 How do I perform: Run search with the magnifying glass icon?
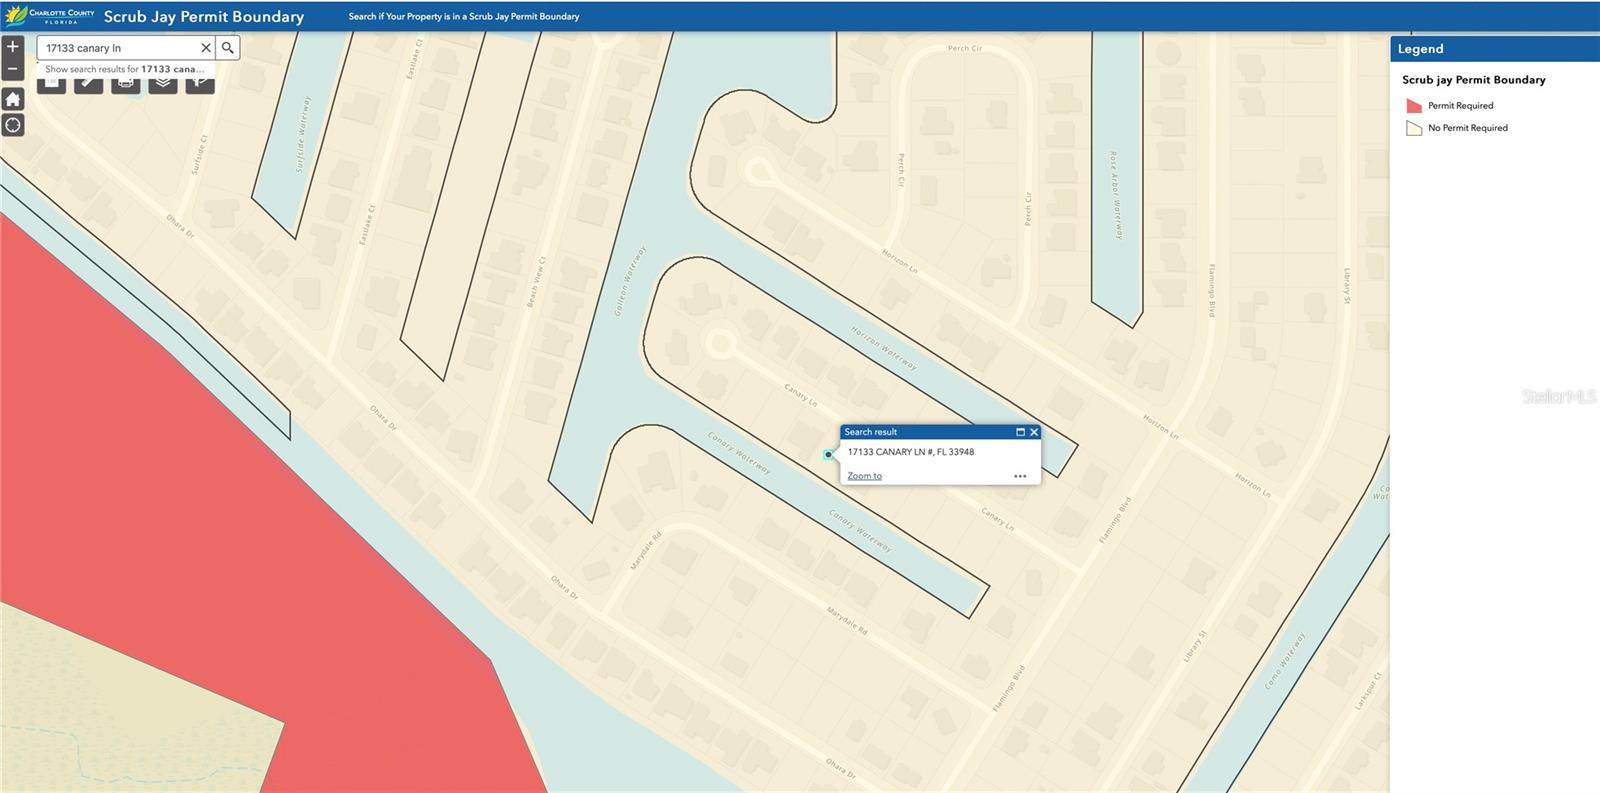pos(228,48)
